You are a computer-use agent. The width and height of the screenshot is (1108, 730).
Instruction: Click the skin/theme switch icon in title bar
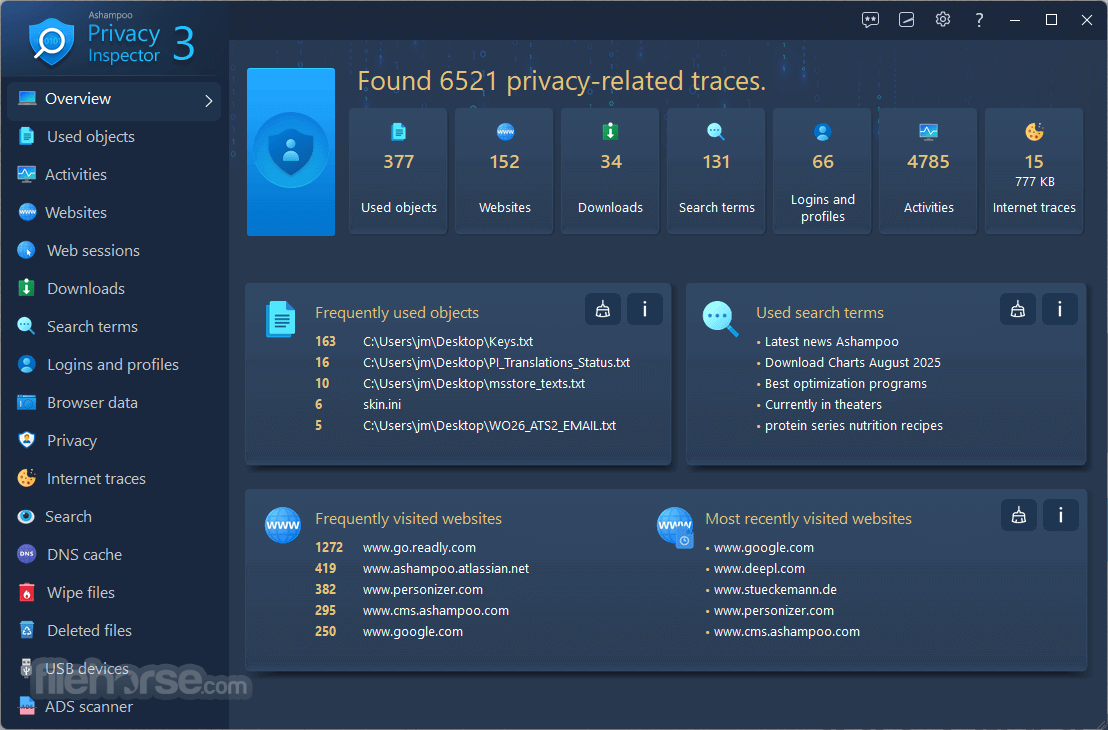[x=907, y=20]
